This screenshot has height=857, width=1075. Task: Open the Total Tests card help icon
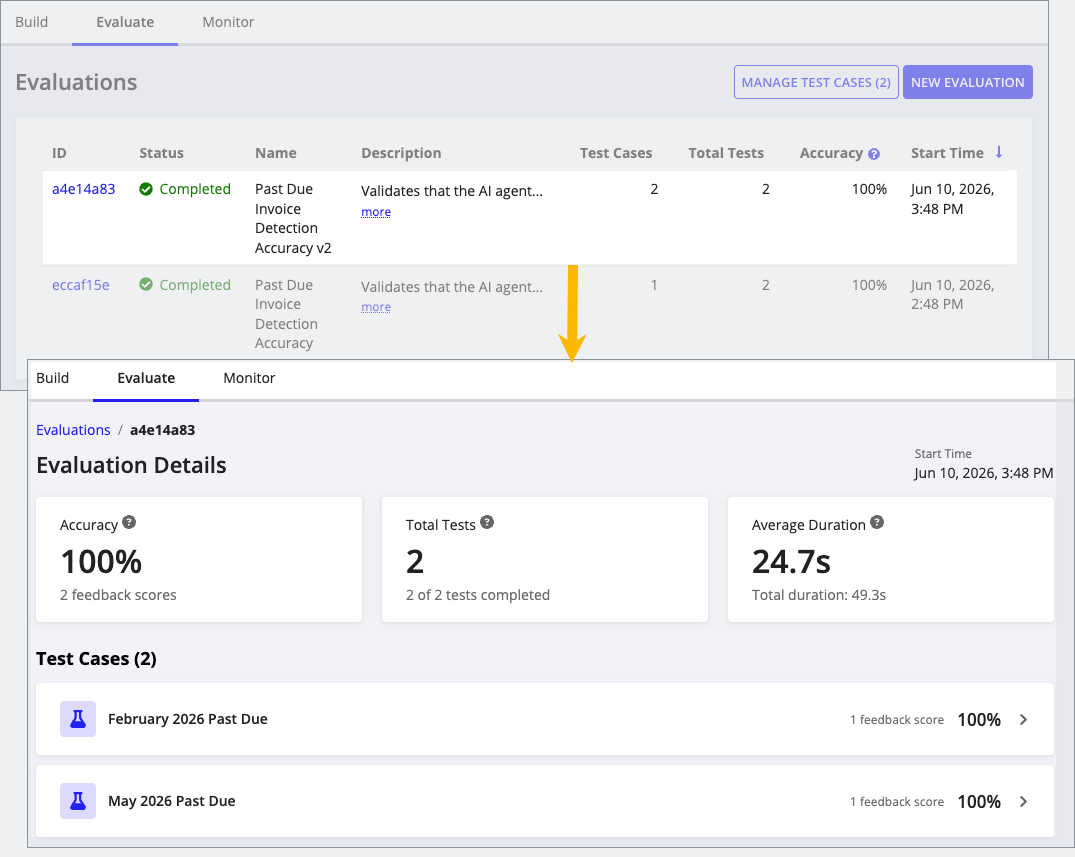click(487, 522)
